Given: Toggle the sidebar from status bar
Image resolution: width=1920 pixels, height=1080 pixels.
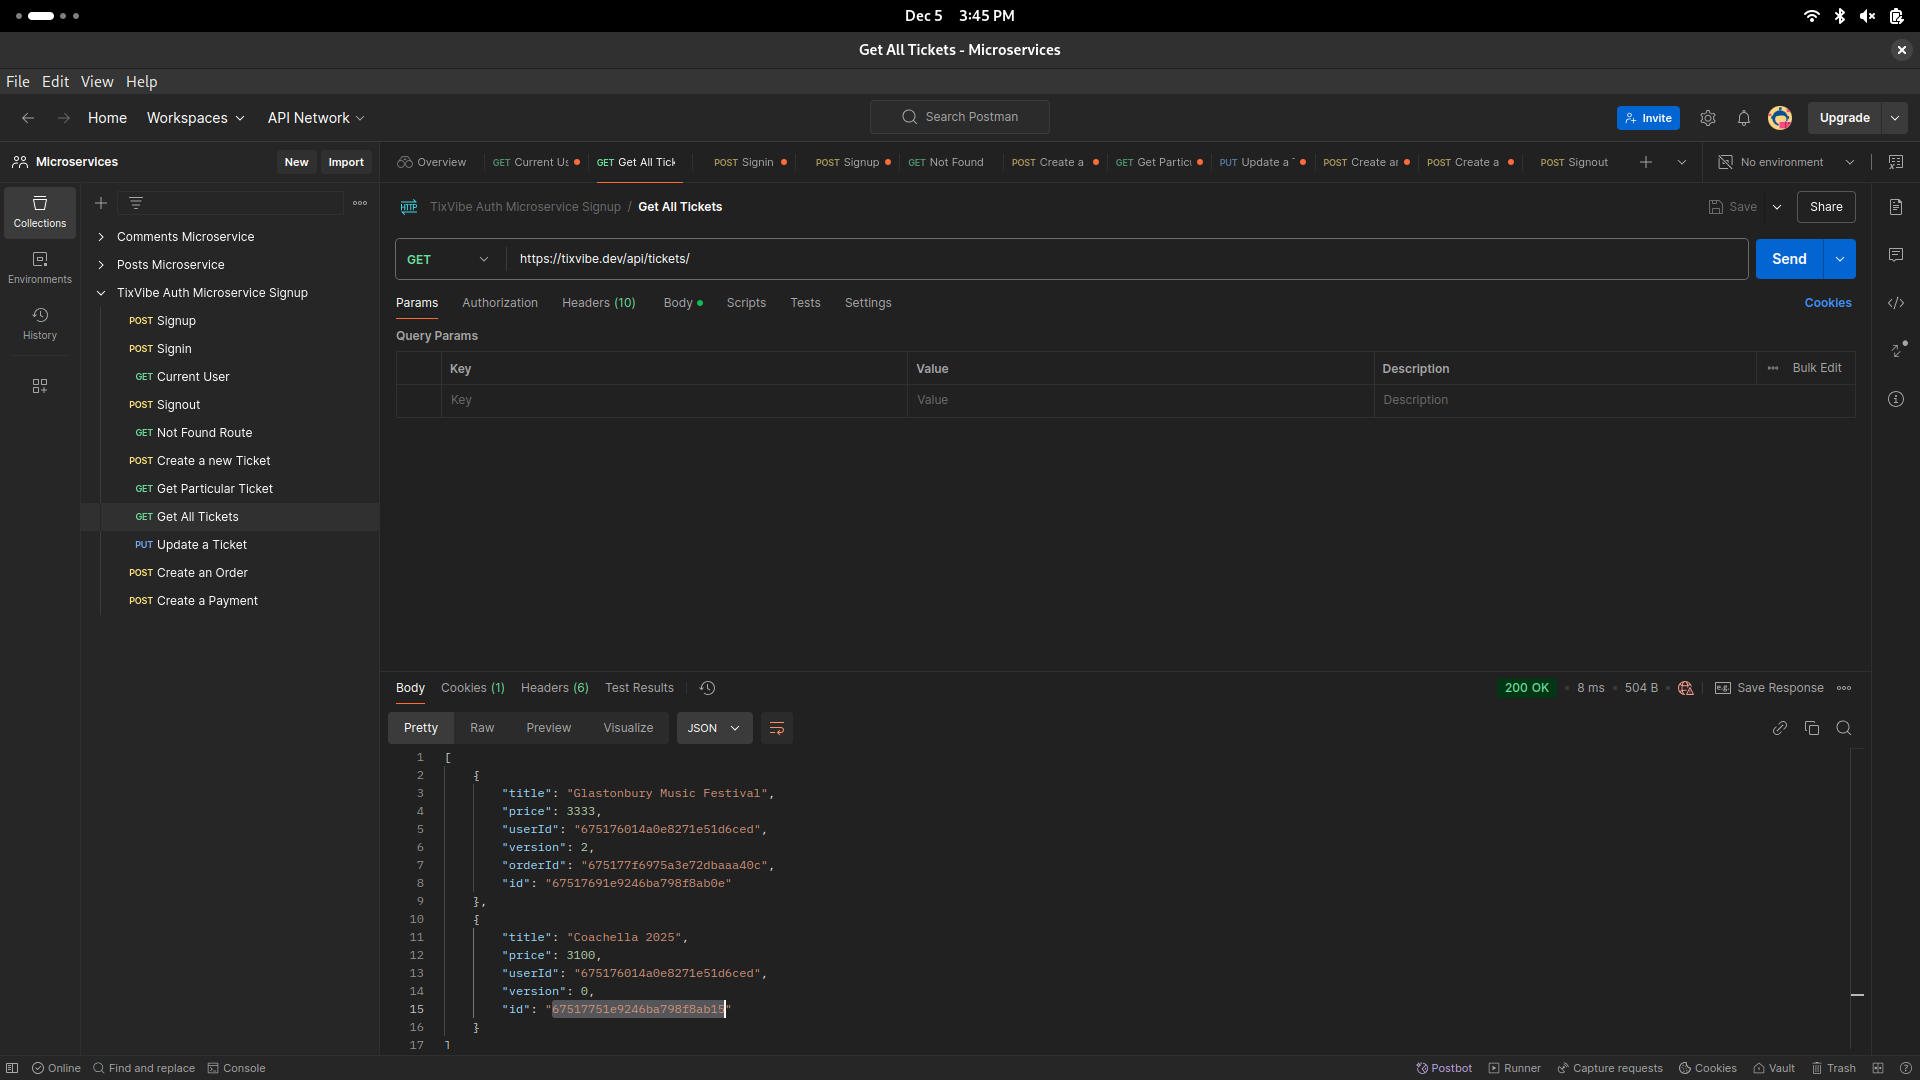Looking at the screenshot, I should (x=12, y=1068).
